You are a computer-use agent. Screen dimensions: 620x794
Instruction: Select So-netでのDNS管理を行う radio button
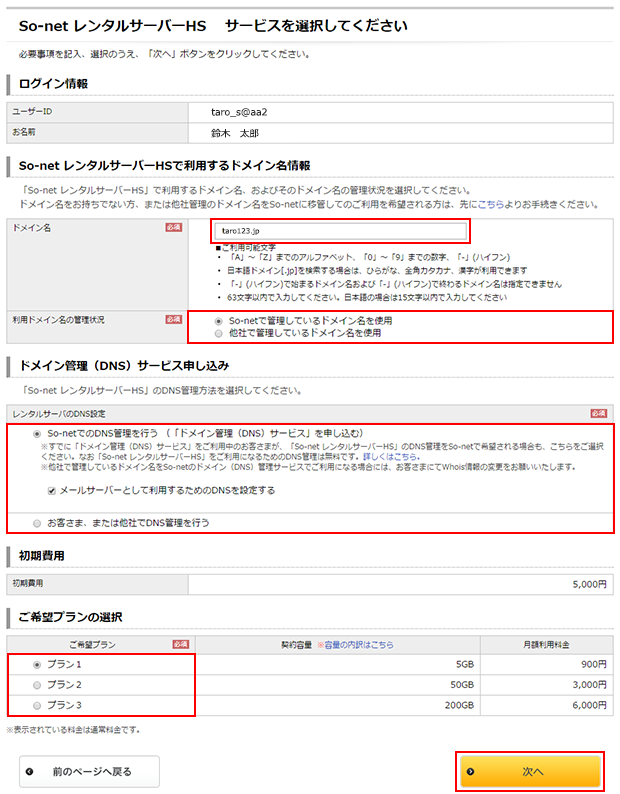coord(38,434)
